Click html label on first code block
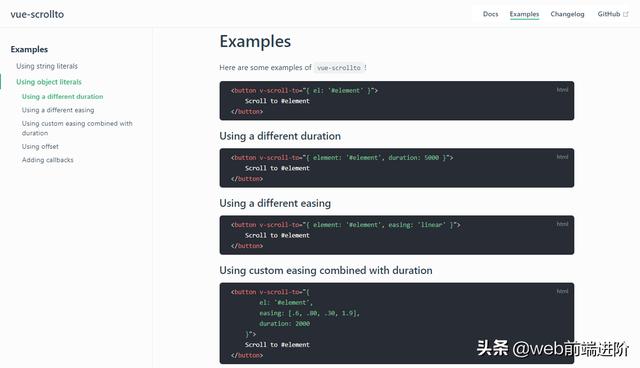The height and width of the screenshot is (368, 640). 562,90
